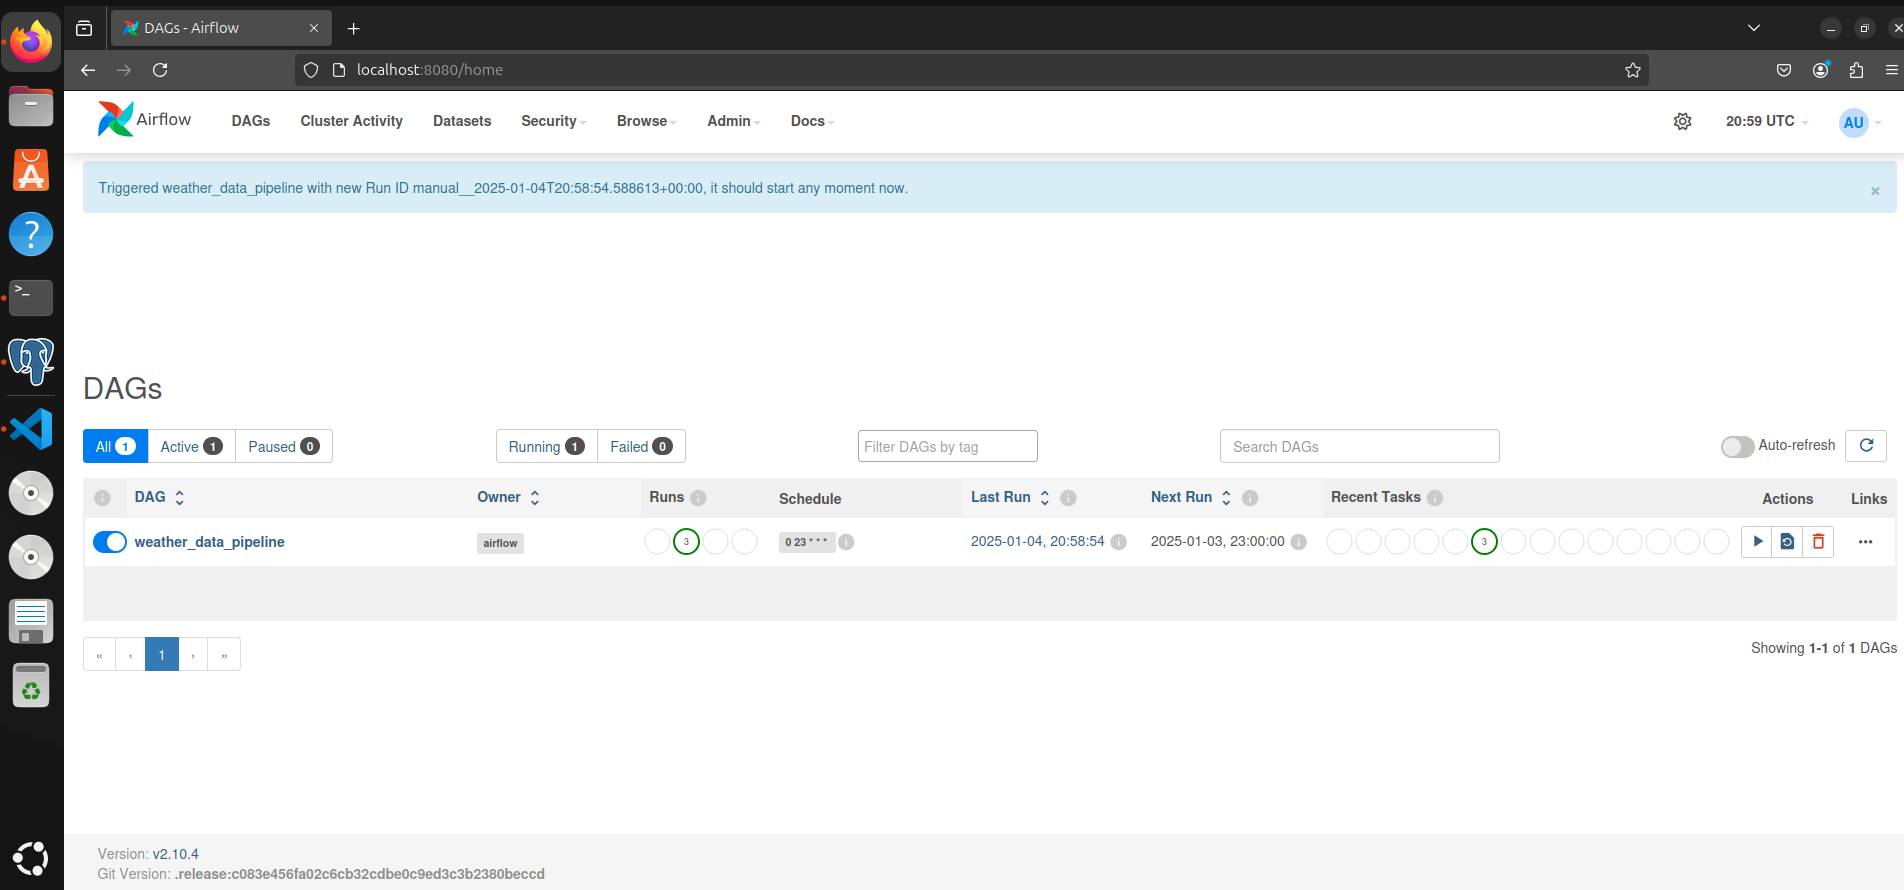Screen dimensions: 1904x890
Task: Open Save to Pocket icon
Action: (x=1784, y=70)
